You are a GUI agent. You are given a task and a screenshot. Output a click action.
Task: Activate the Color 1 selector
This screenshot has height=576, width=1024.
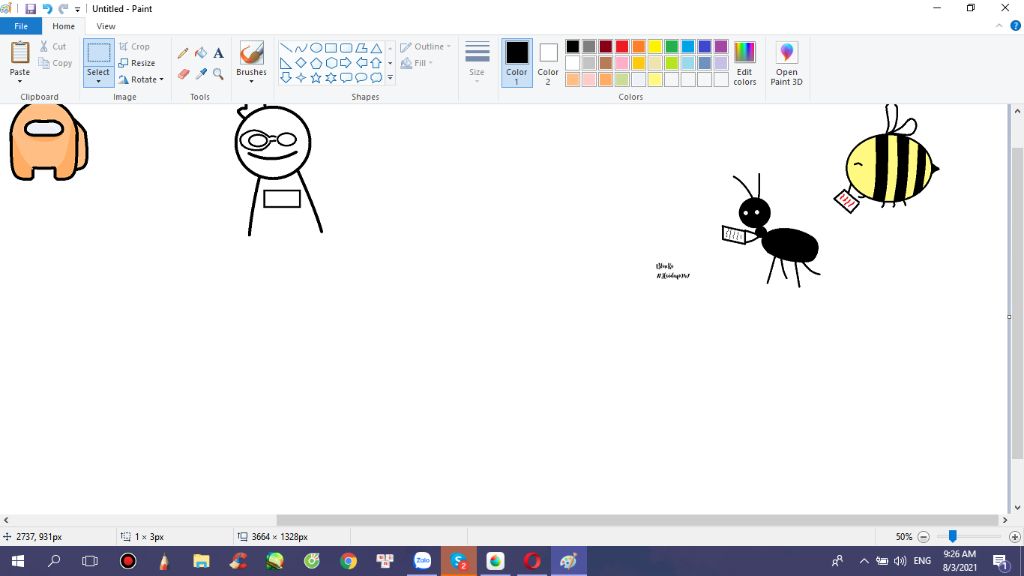pos(517,63)
